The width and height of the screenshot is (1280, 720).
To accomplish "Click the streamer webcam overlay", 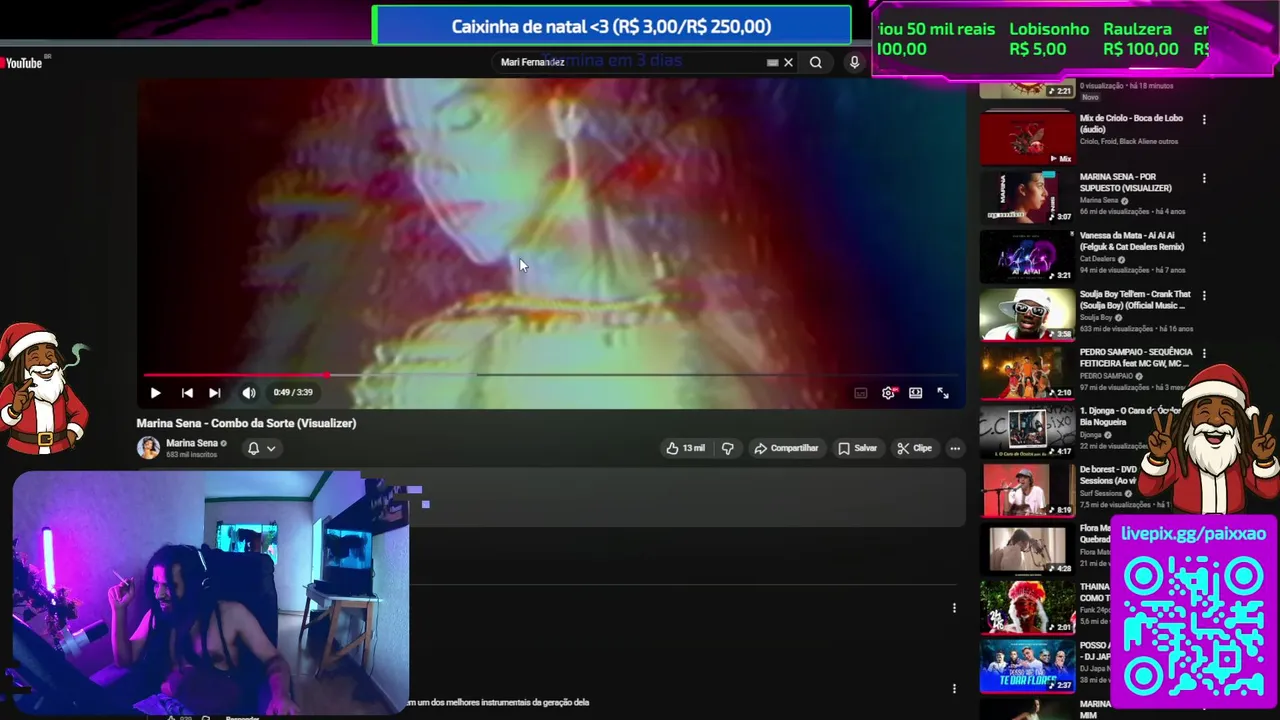I will [210, 593].
